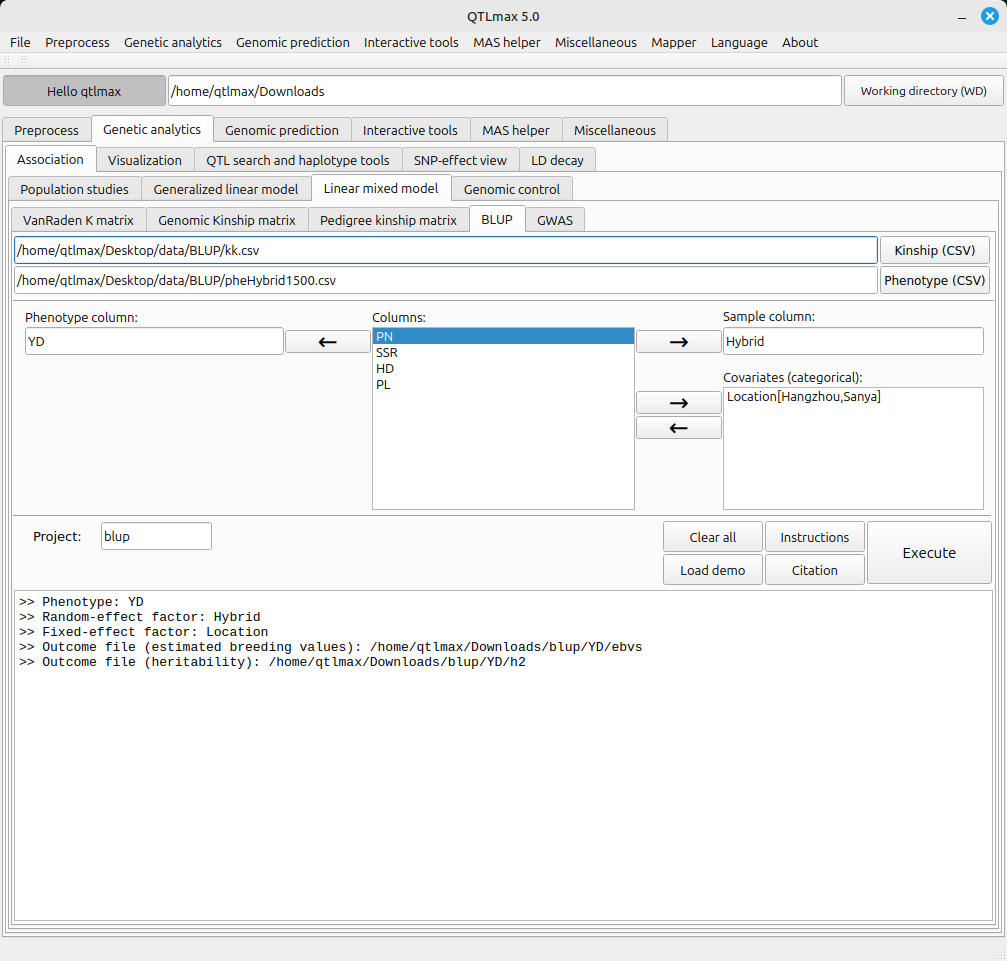The width and height of the screenshot is (1007, 961).
Task: Click the Load demo button
Action: tap(712, 570)
